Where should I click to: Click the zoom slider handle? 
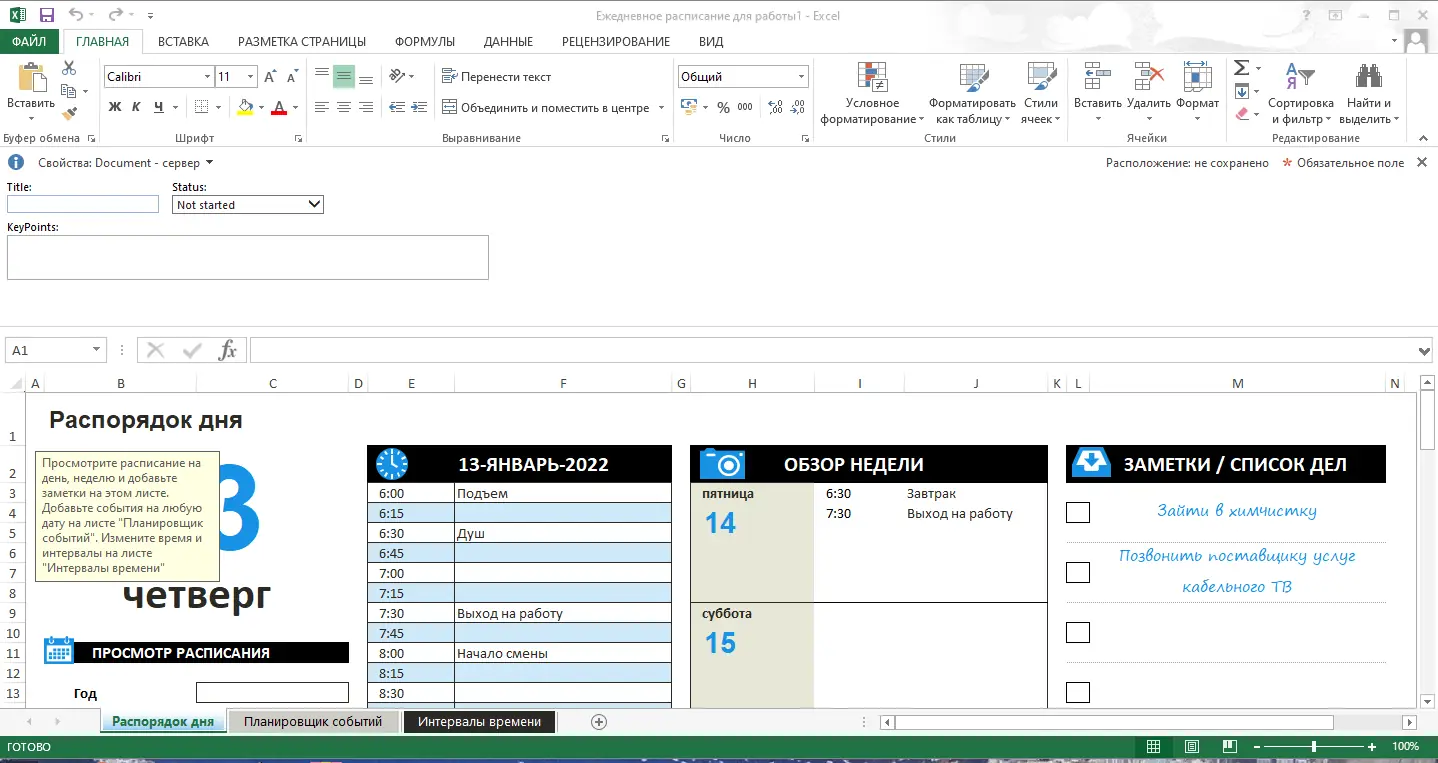1313,746
